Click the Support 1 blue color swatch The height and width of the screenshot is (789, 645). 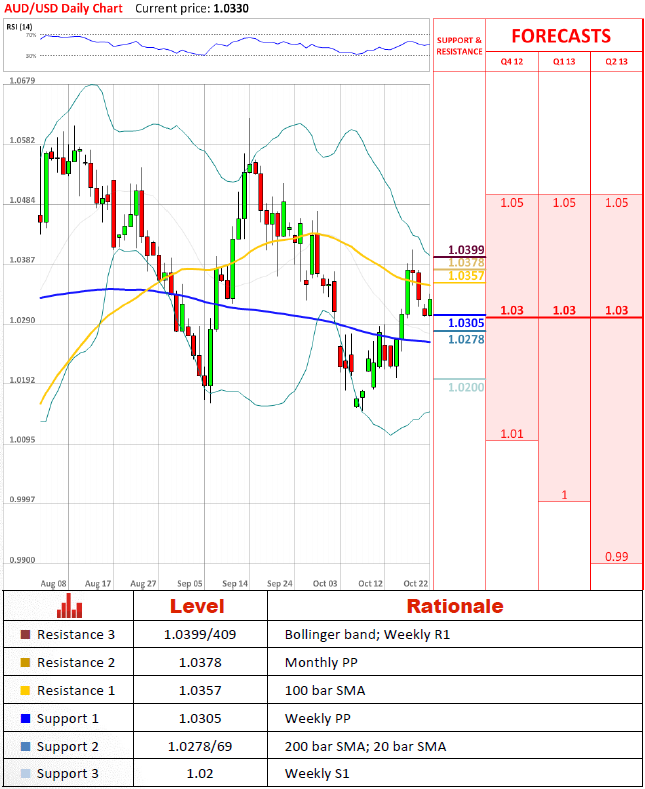click(x=25, y=719)
